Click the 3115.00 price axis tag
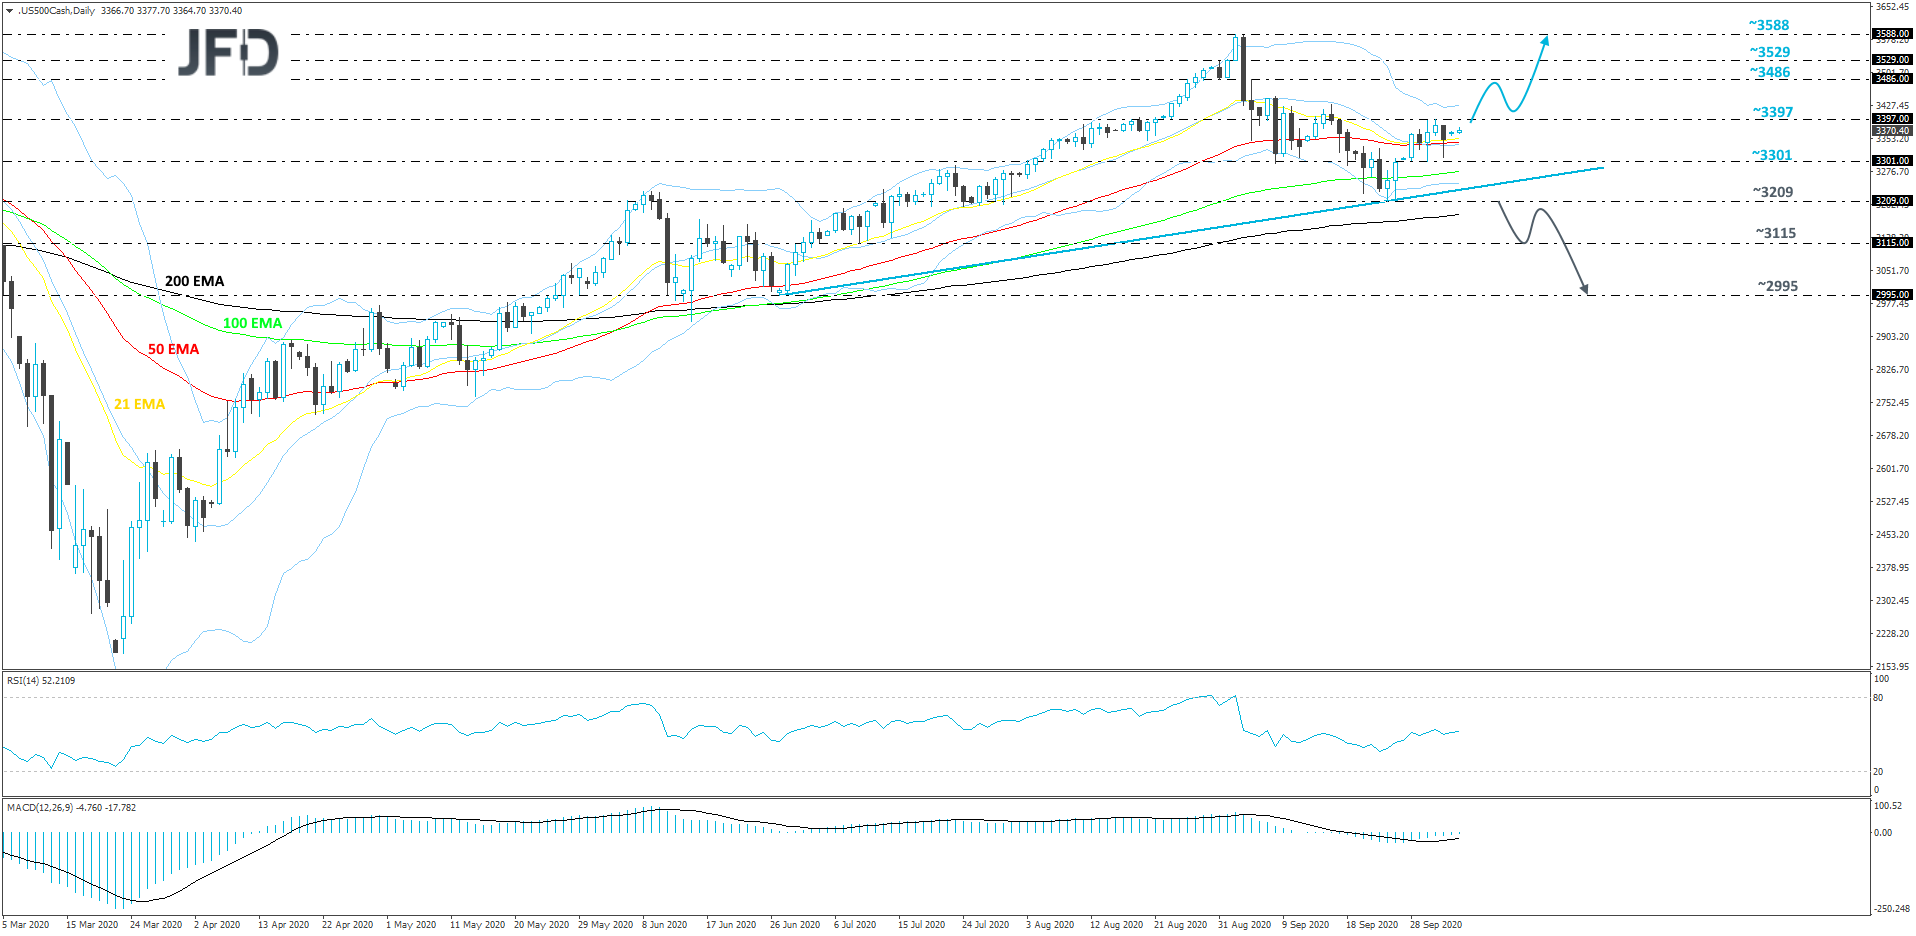The image size is (1916, 936). coord(1892,243)
